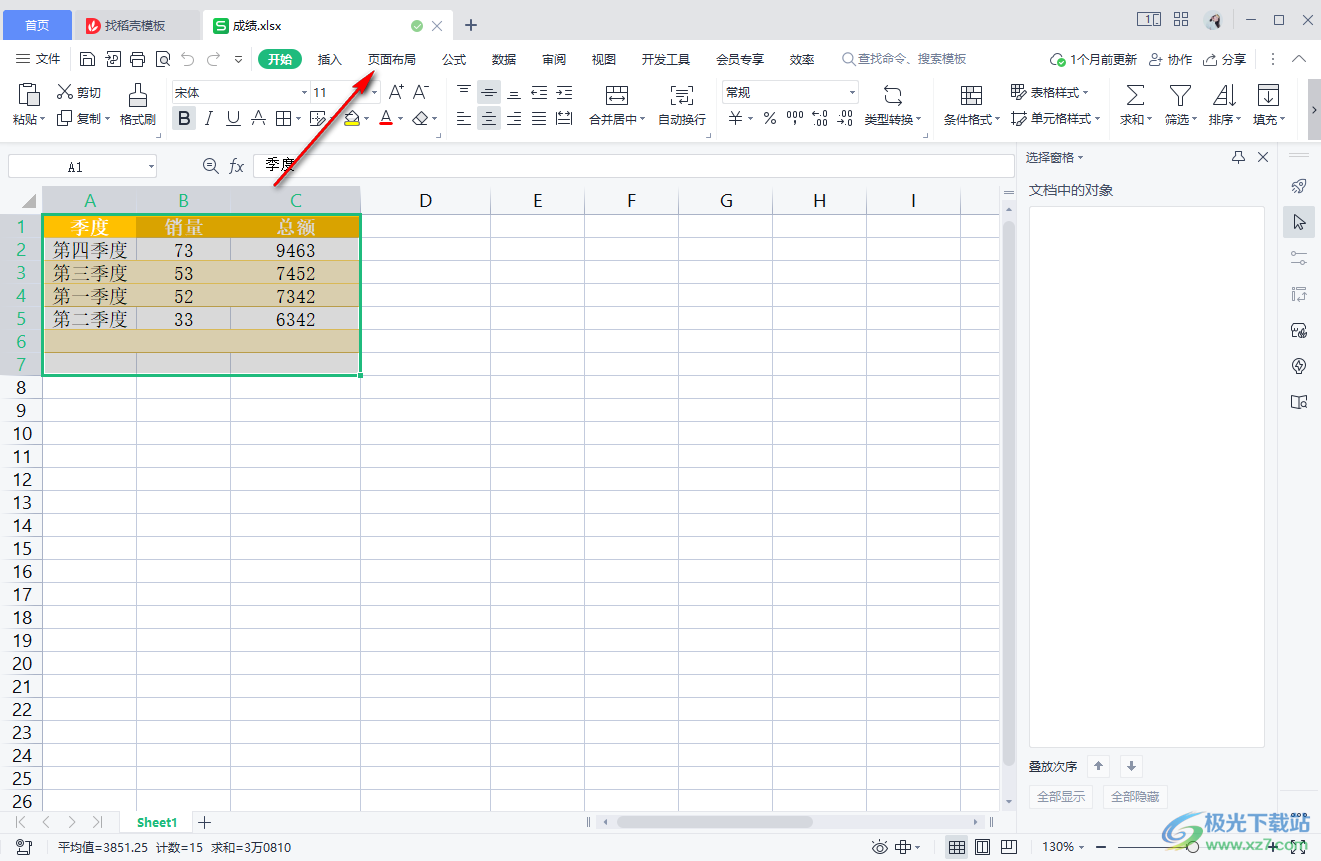
Task: Click the Sum (求和) sigma icon
Action: (1135, 95)
